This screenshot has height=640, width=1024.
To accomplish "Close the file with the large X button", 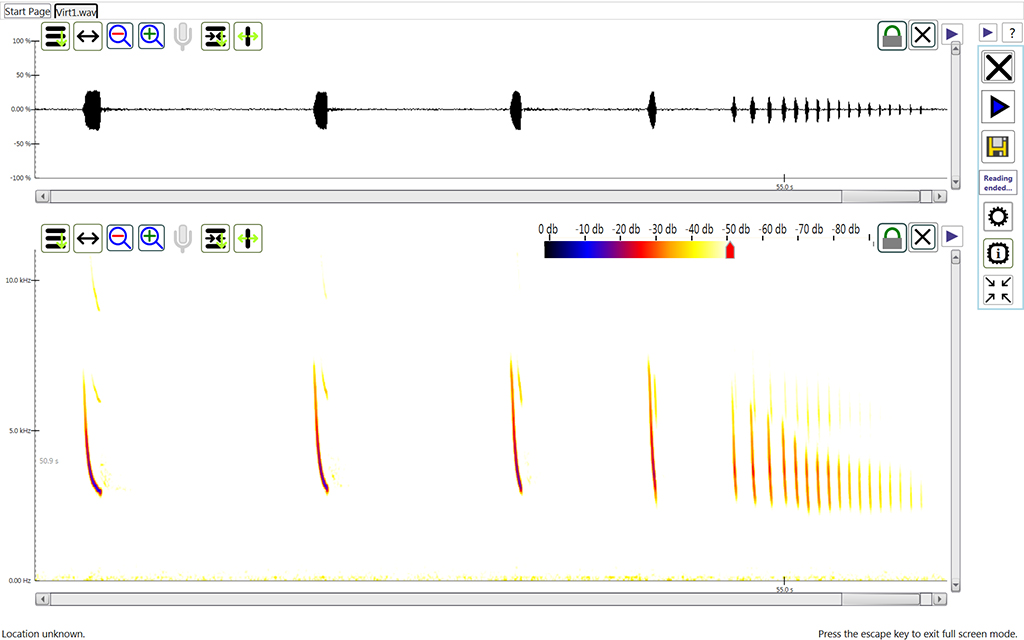I will pos(997,68).
